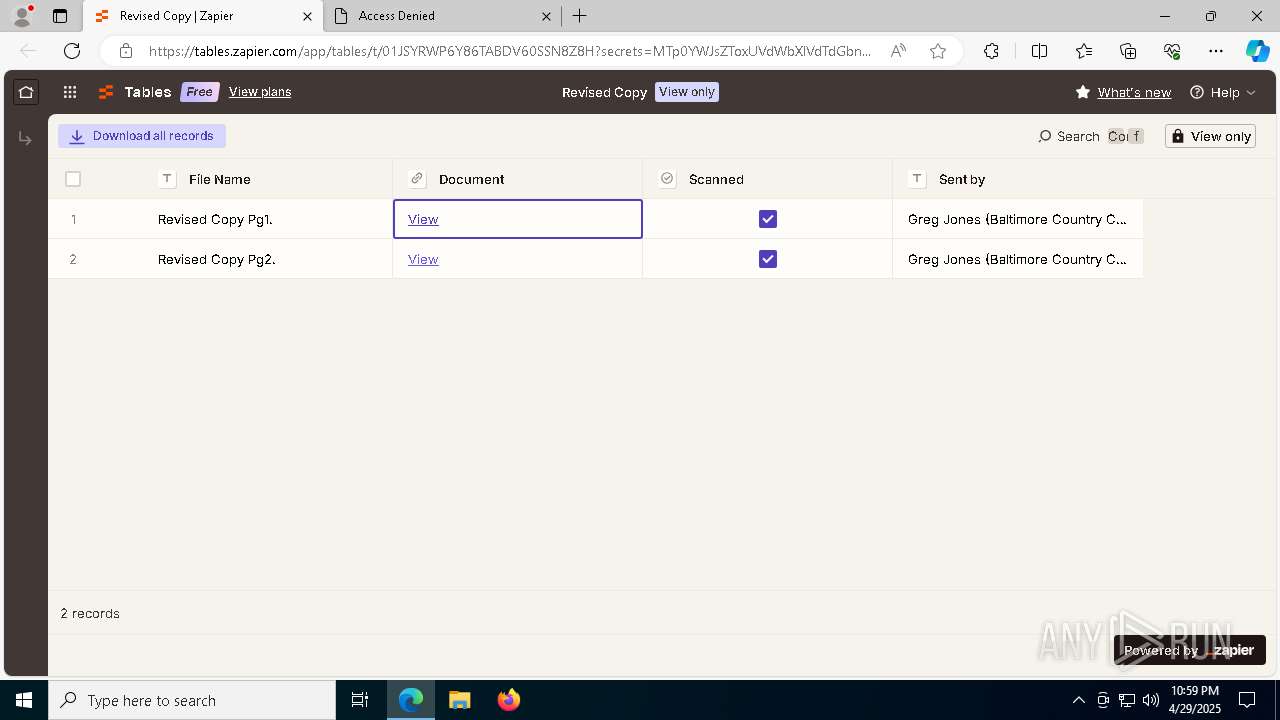1280x720 pixels.
Task: Click the Sent by column text icon
Action: point(917,179)
